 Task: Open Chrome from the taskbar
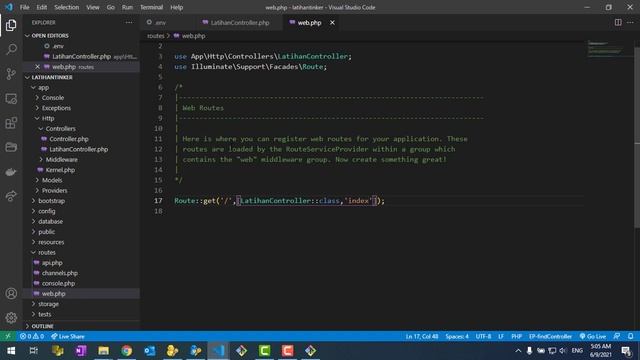127,351
